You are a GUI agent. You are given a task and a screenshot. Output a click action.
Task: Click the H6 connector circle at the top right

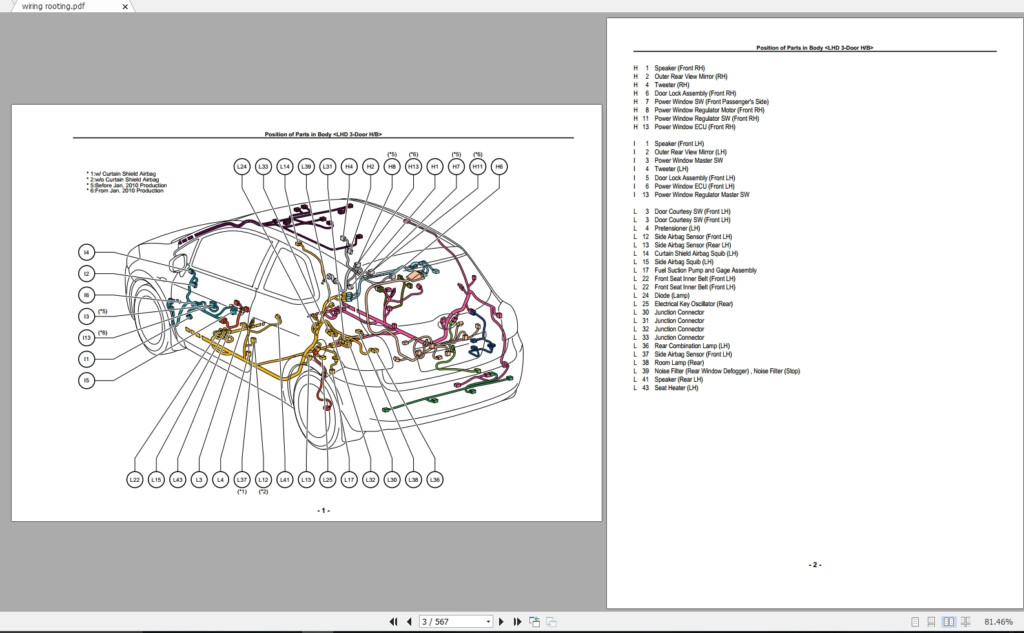[499, 167]
